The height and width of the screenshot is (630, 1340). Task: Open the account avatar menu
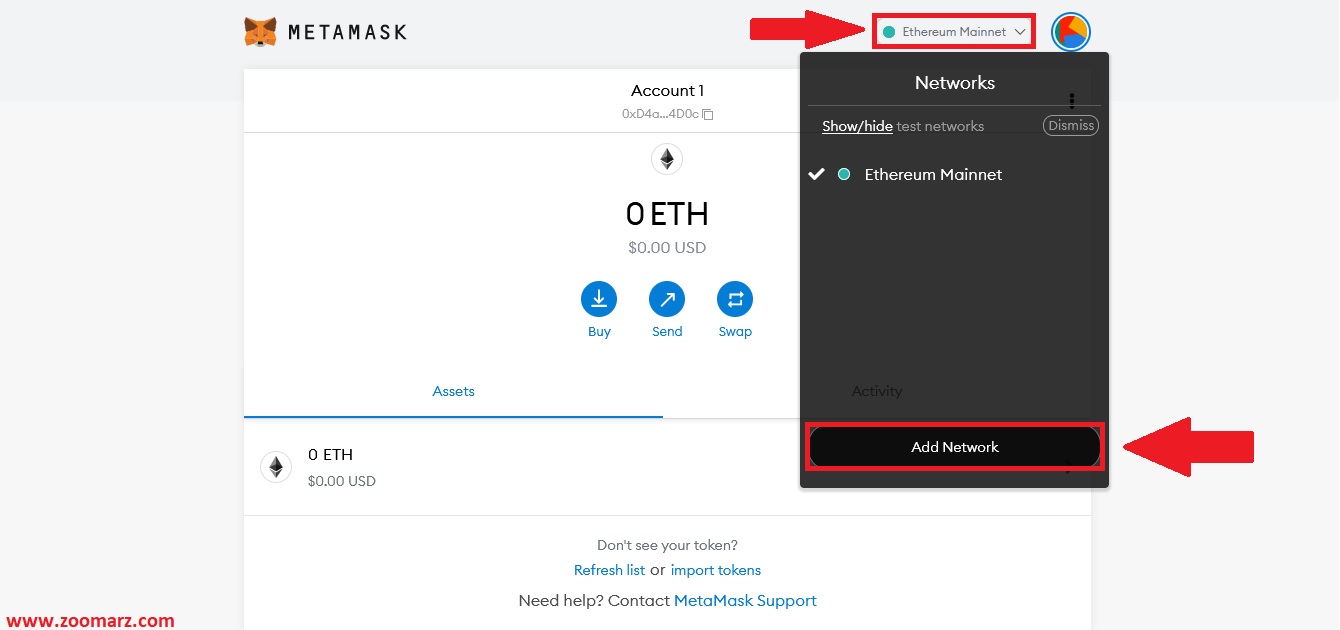tap(1070, 32)
